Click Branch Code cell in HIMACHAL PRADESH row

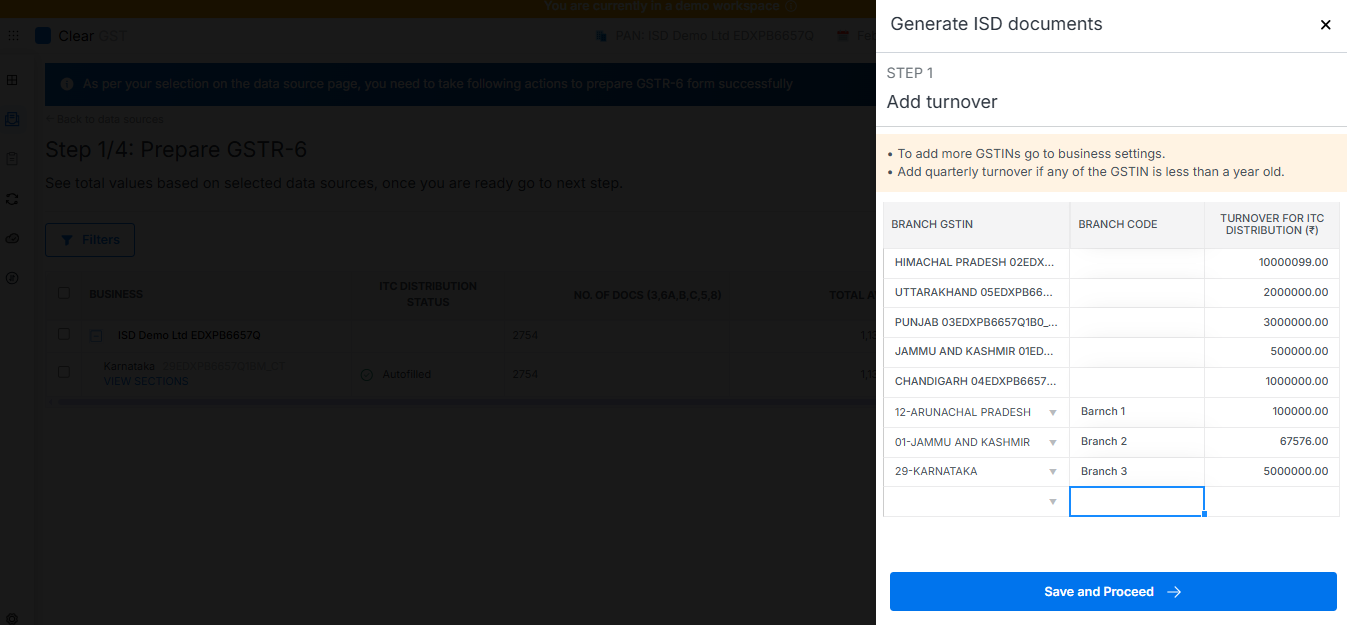pos(1137,263)
